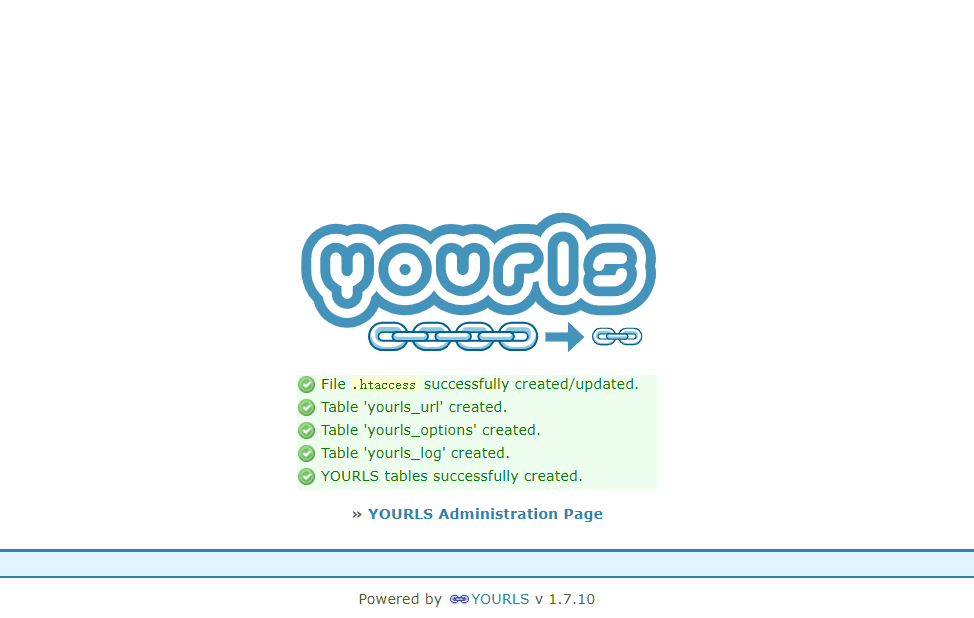Click the 'Table yourls_url created' message

(x=414, y=407)
